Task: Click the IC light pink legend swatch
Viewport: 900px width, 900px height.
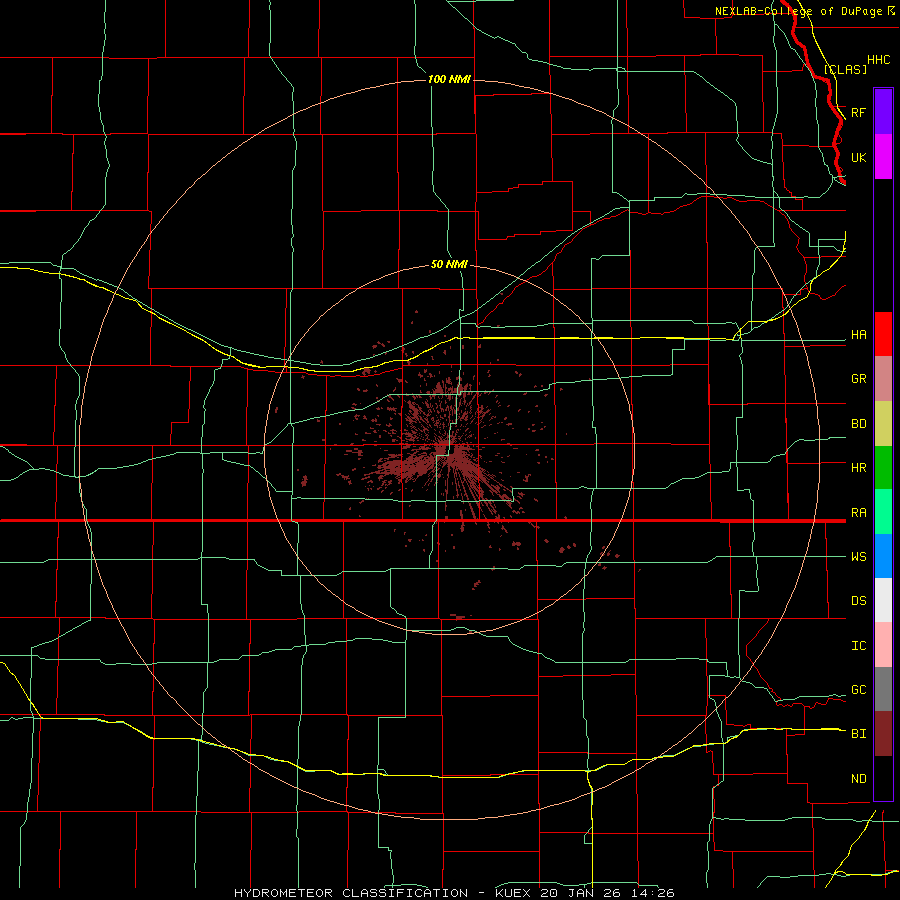Action: (x=883, y=645)
